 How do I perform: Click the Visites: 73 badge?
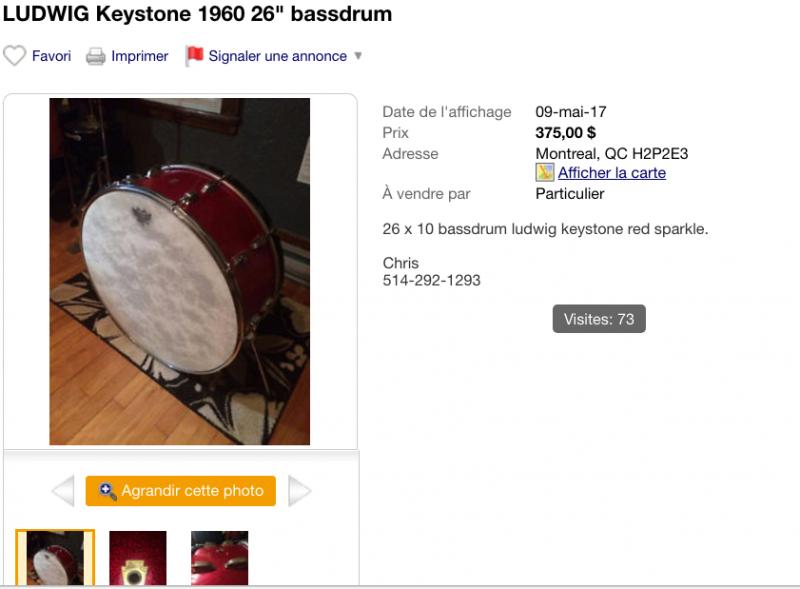point(599,319)
